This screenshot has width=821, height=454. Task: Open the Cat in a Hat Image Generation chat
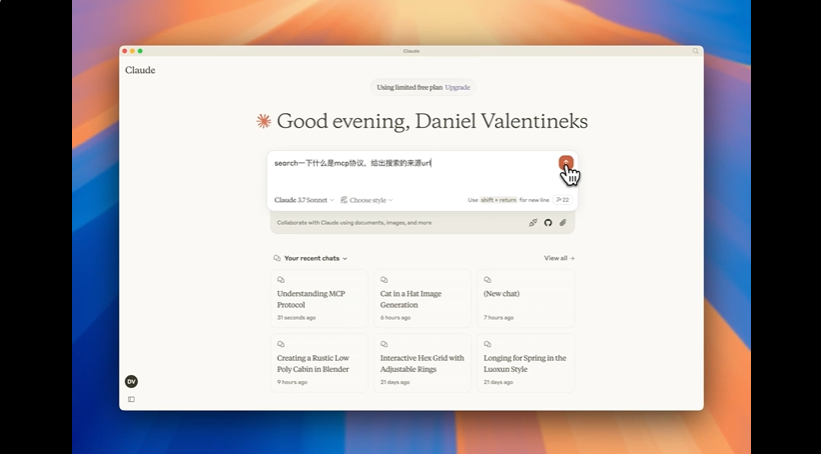[x=422, y=298]
